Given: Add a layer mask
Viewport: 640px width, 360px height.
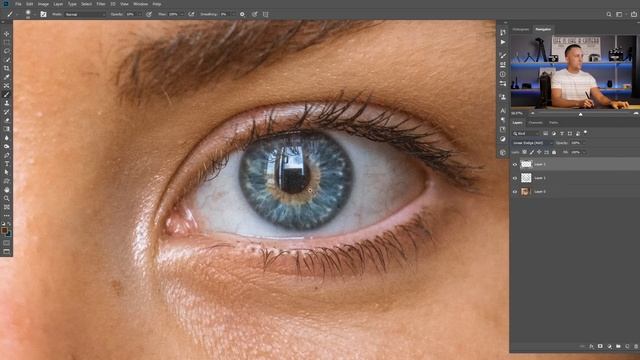Looking at the screenshot, I should coord(600,346).
